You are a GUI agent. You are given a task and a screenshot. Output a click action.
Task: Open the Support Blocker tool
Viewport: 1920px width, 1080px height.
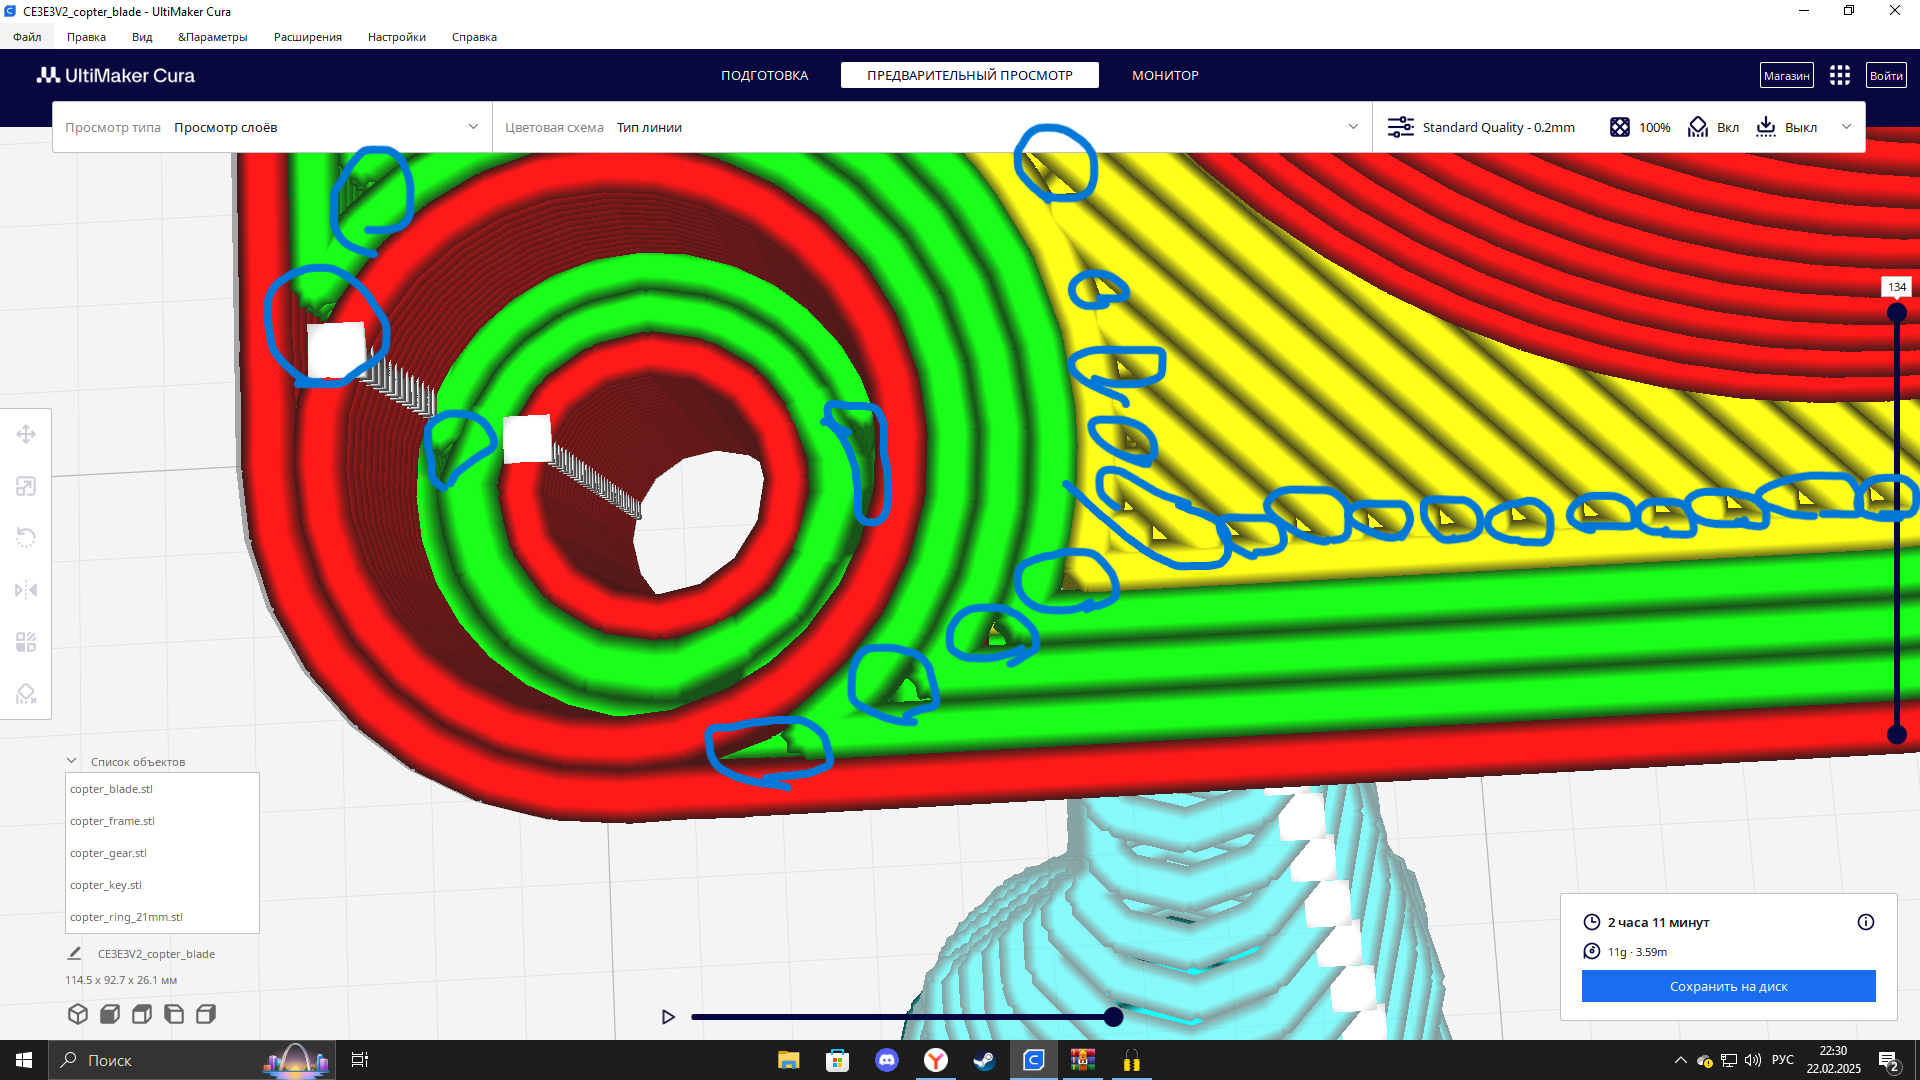coord(26,694)
